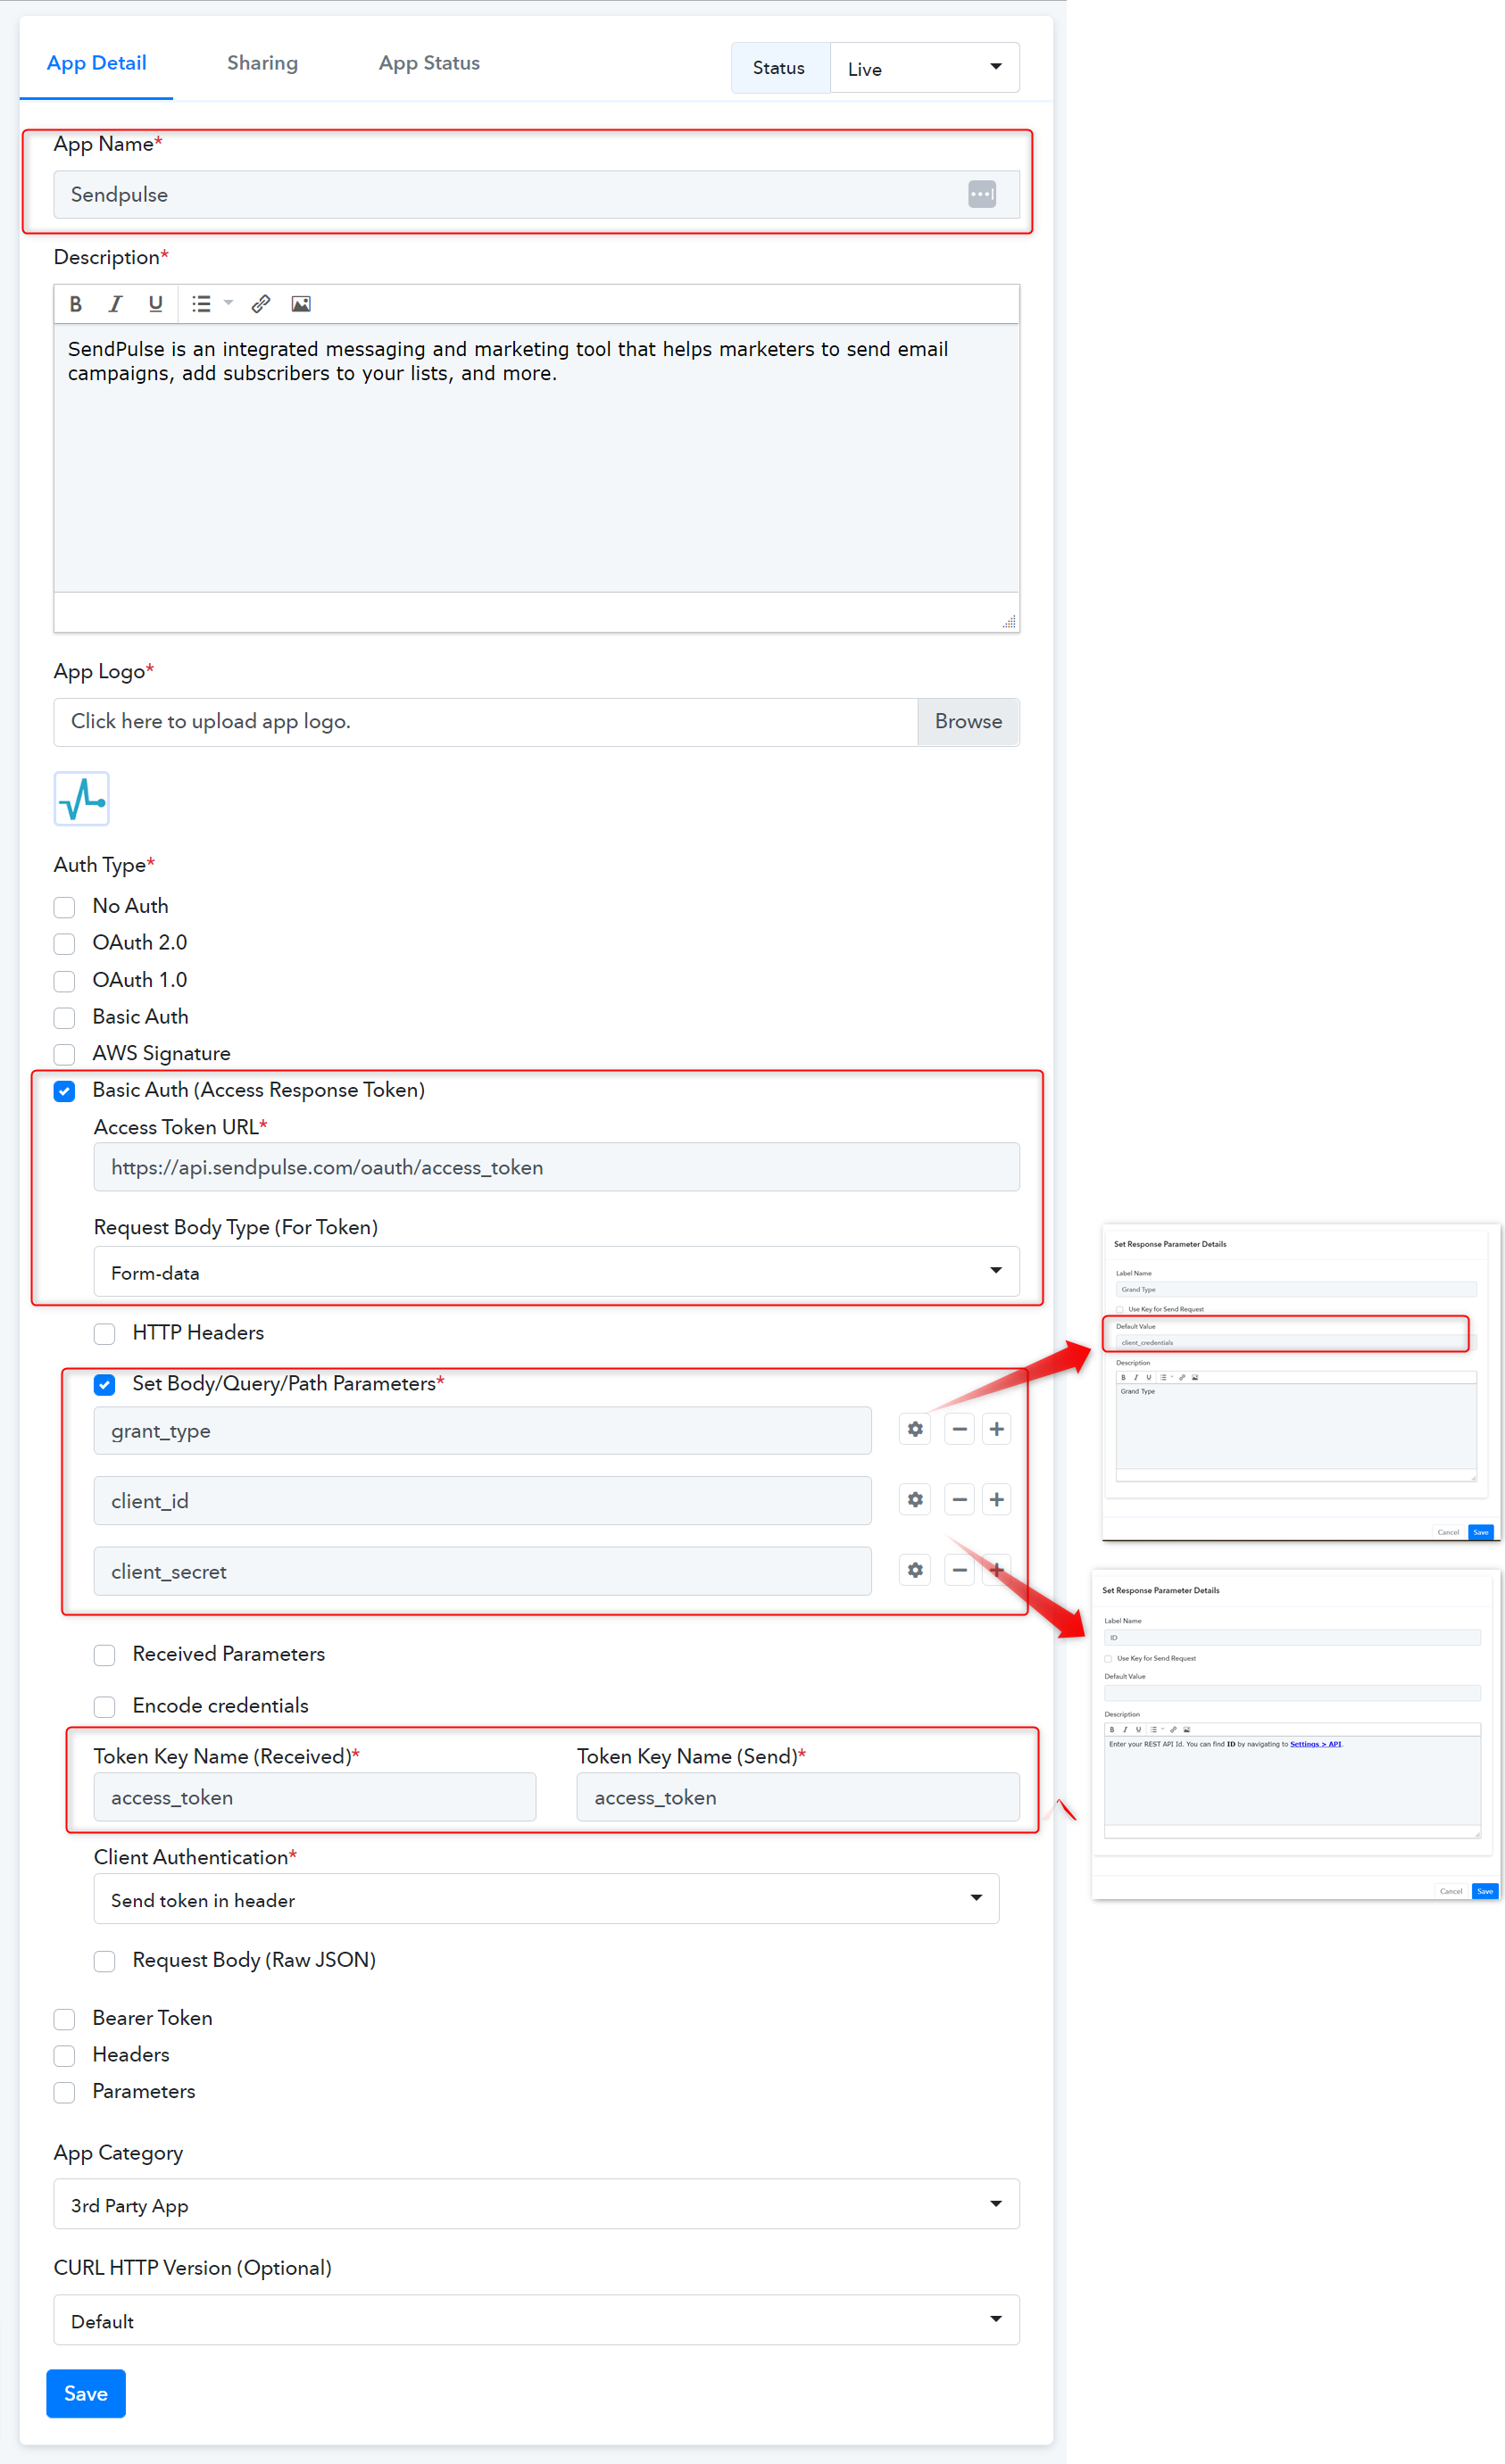
Task: Enable the OAuth 2.0 auth type
Action: point(65,944)
